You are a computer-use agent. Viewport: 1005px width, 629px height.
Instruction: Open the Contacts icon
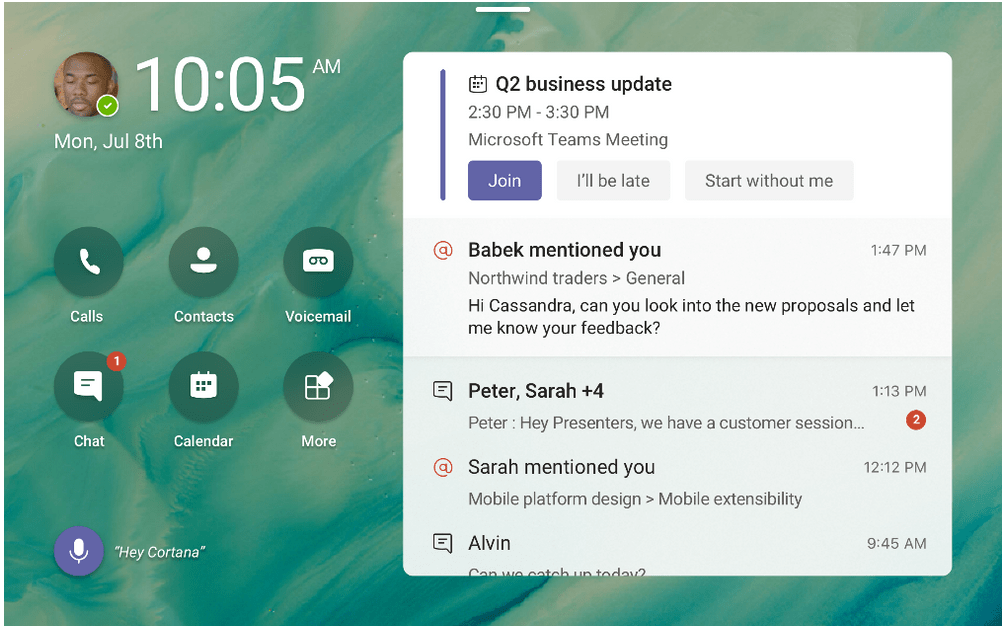[203, 263]
